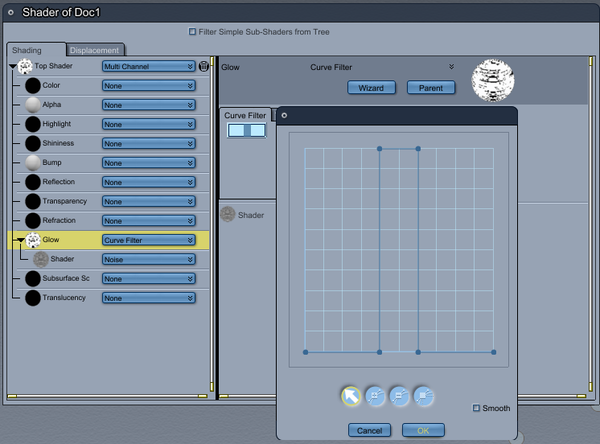Image resolution: width=600 pixels, height=444 pixels.
Task: Enable the Smooth checkbox
Action: tap(476, 408)
